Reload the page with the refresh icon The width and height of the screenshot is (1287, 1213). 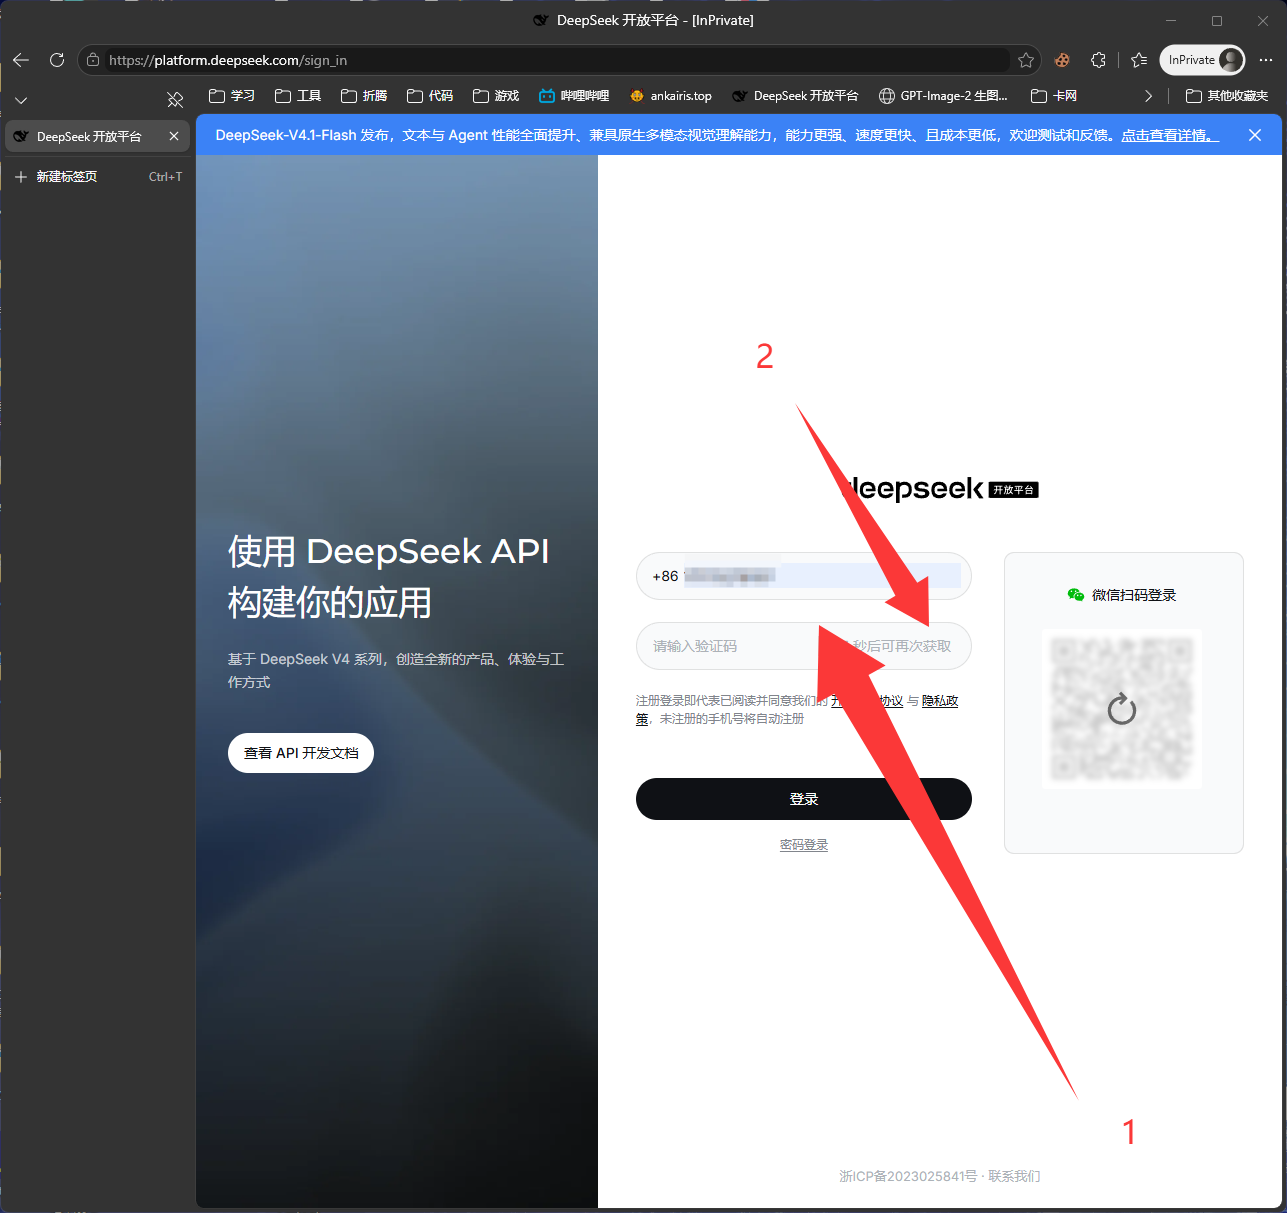point(57,60)
